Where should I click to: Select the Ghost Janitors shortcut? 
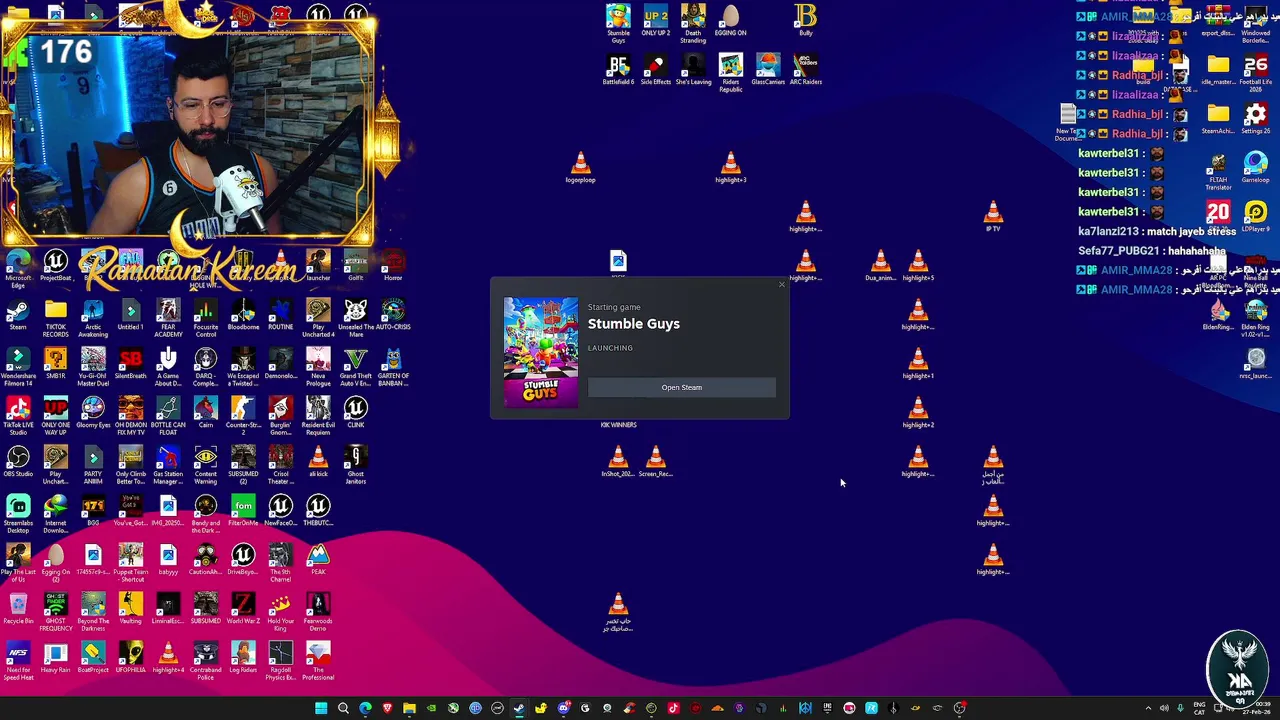[x=355, y=465]
